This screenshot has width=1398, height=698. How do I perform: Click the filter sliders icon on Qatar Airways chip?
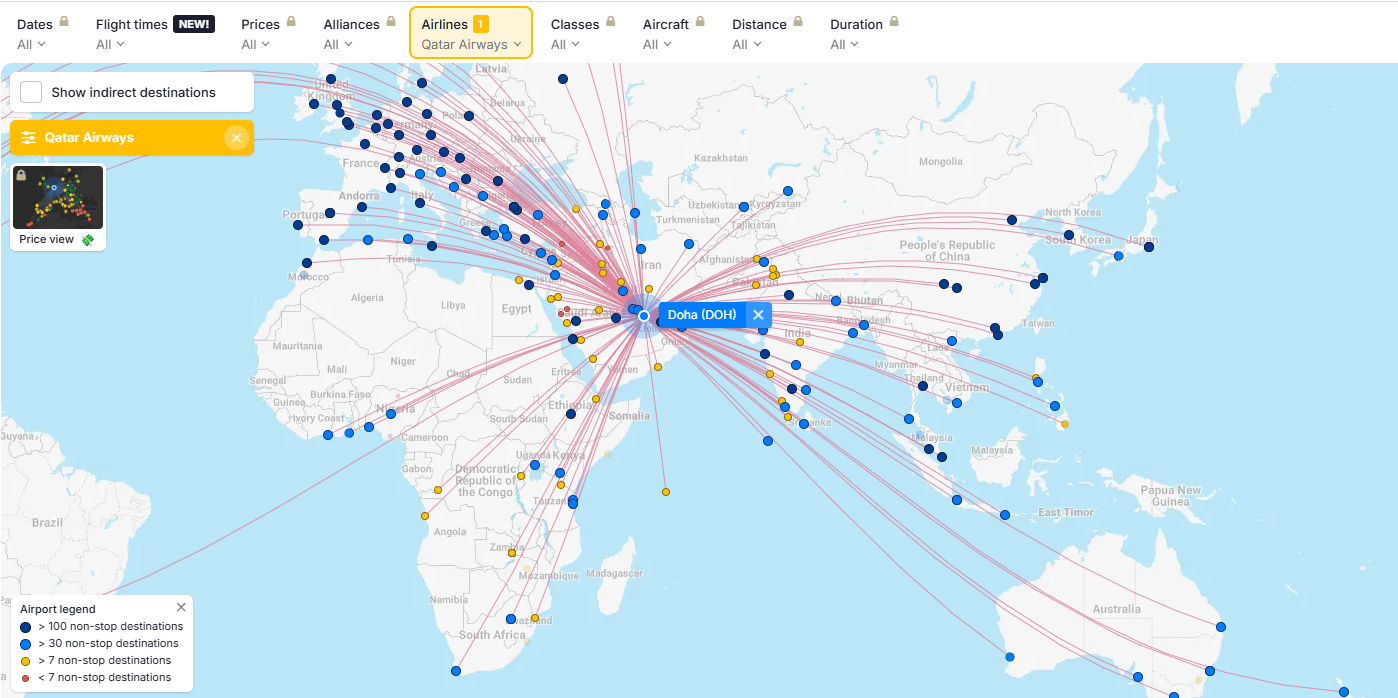28,138
